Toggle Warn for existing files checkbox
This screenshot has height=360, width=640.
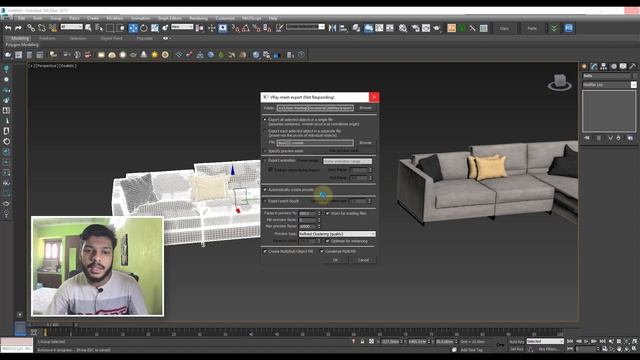point(327,213)
